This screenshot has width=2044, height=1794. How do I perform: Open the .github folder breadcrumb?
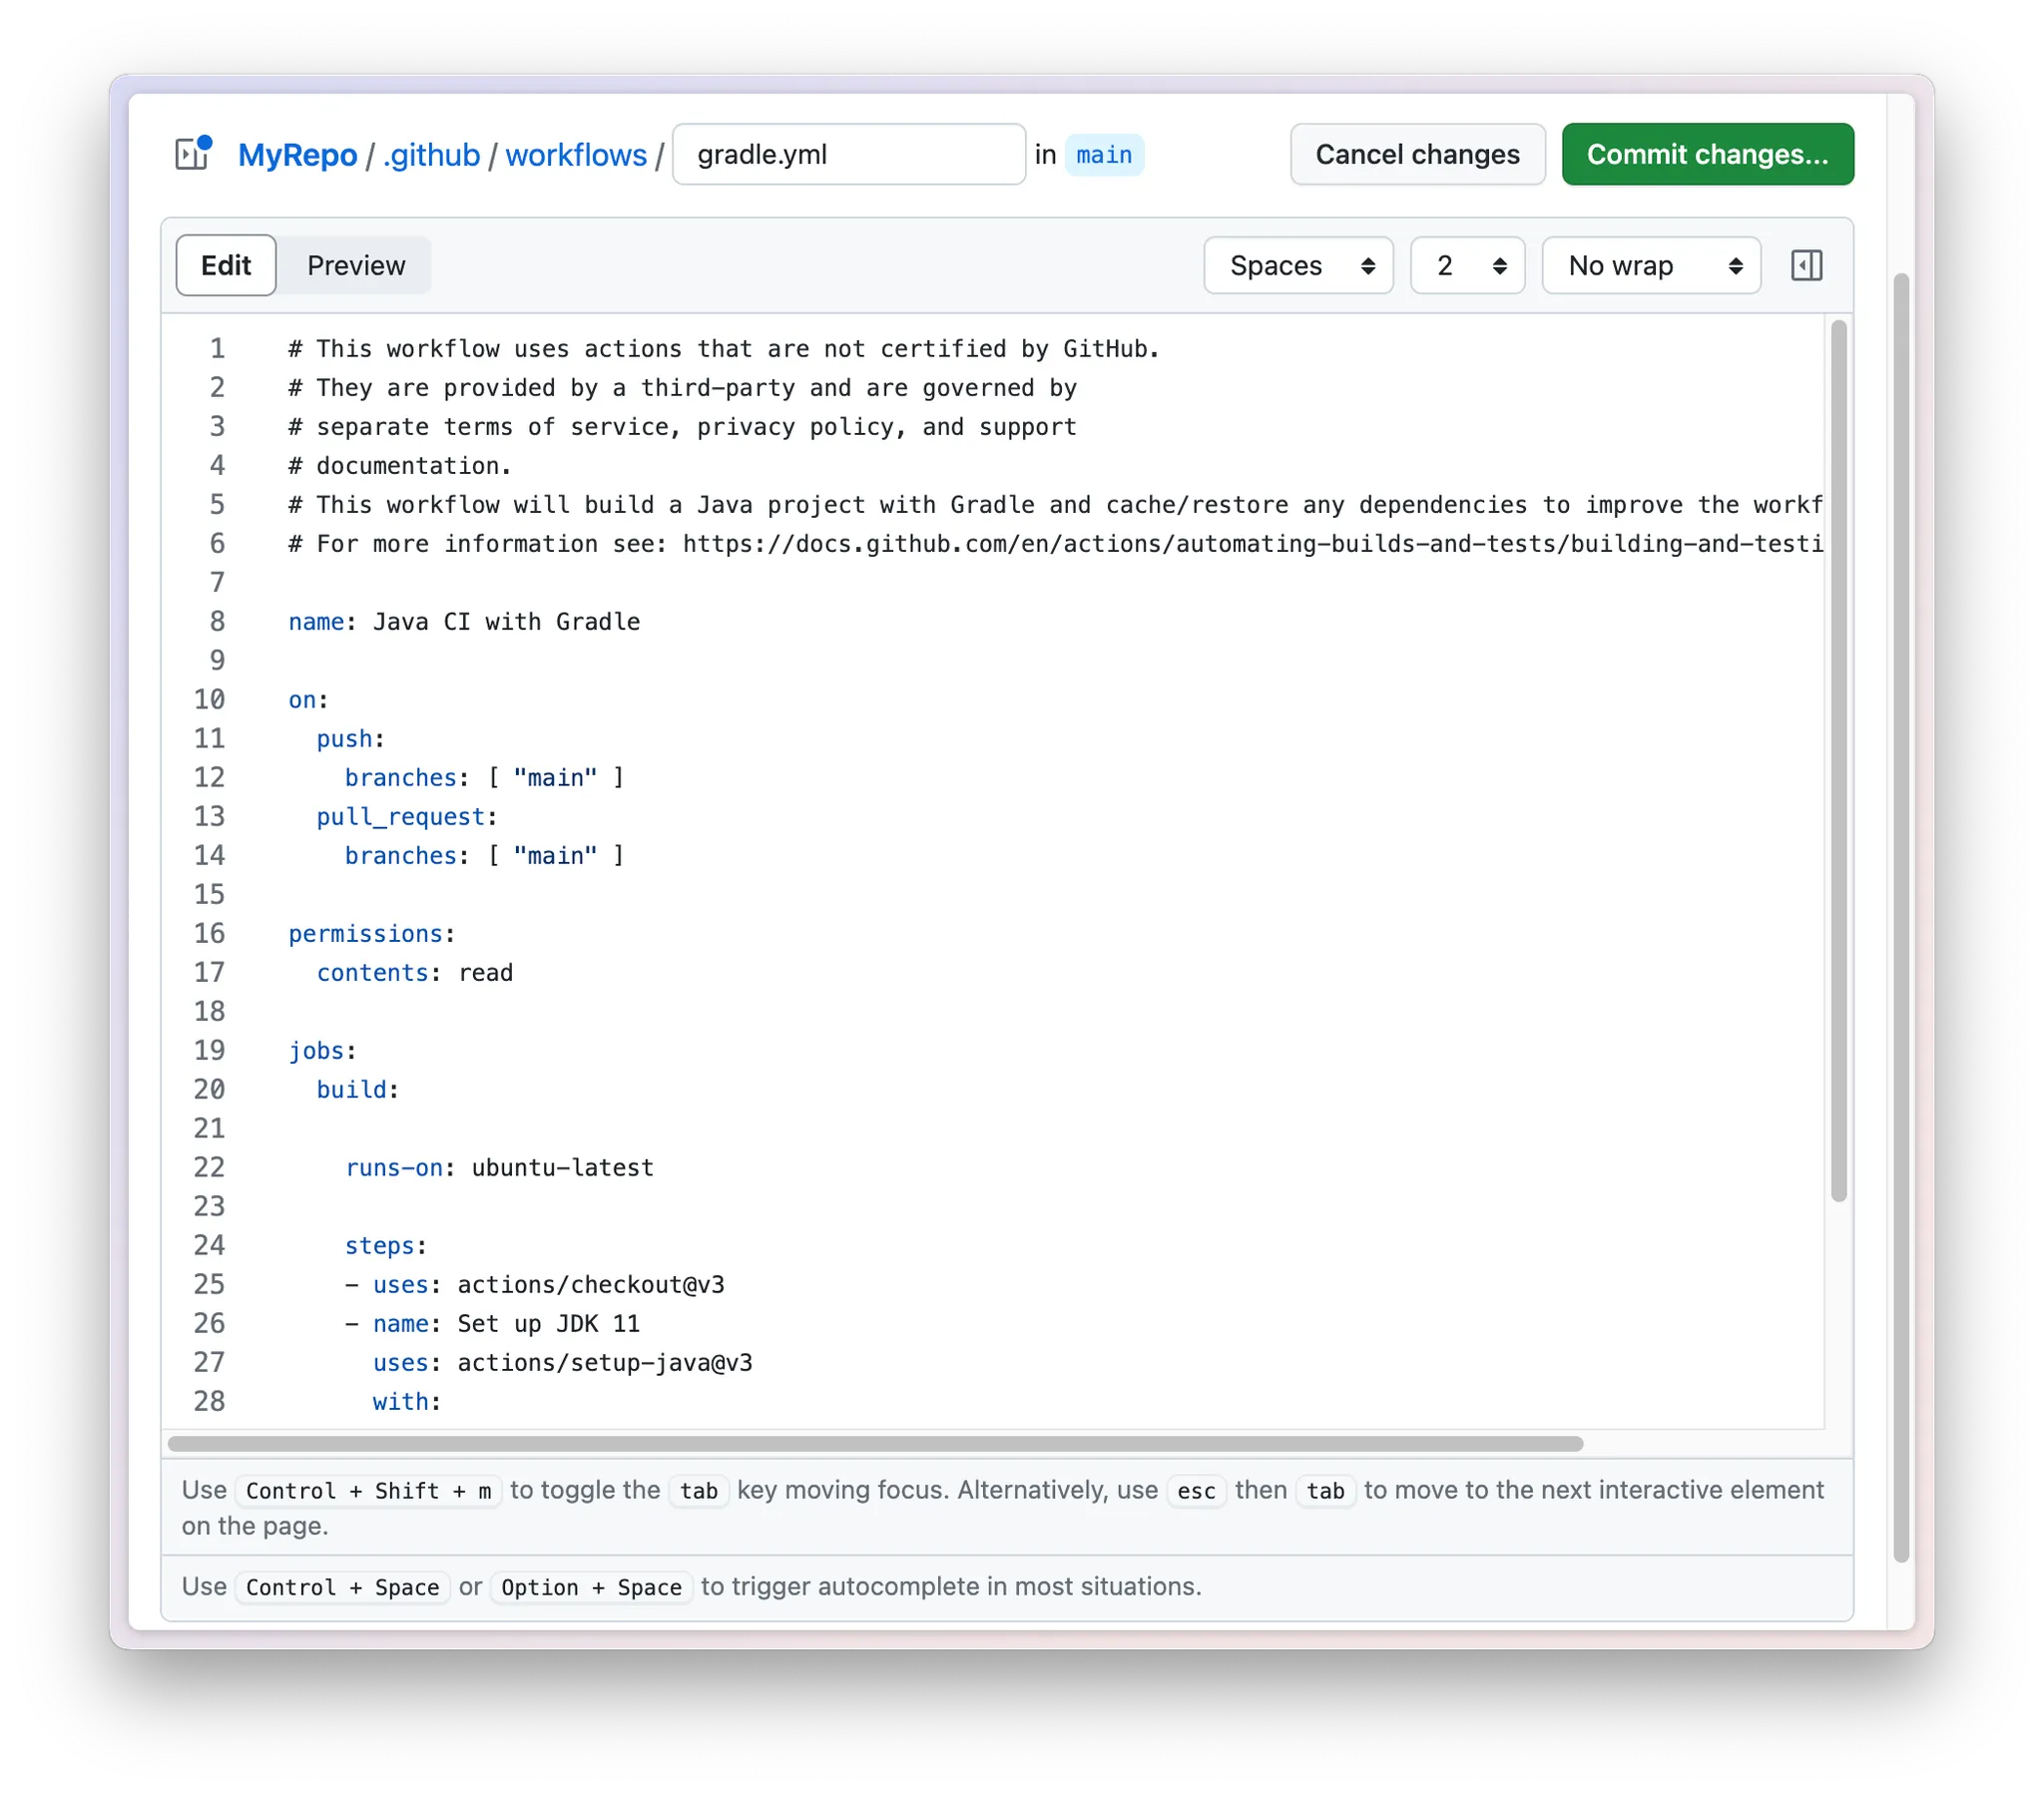point(431,155)
